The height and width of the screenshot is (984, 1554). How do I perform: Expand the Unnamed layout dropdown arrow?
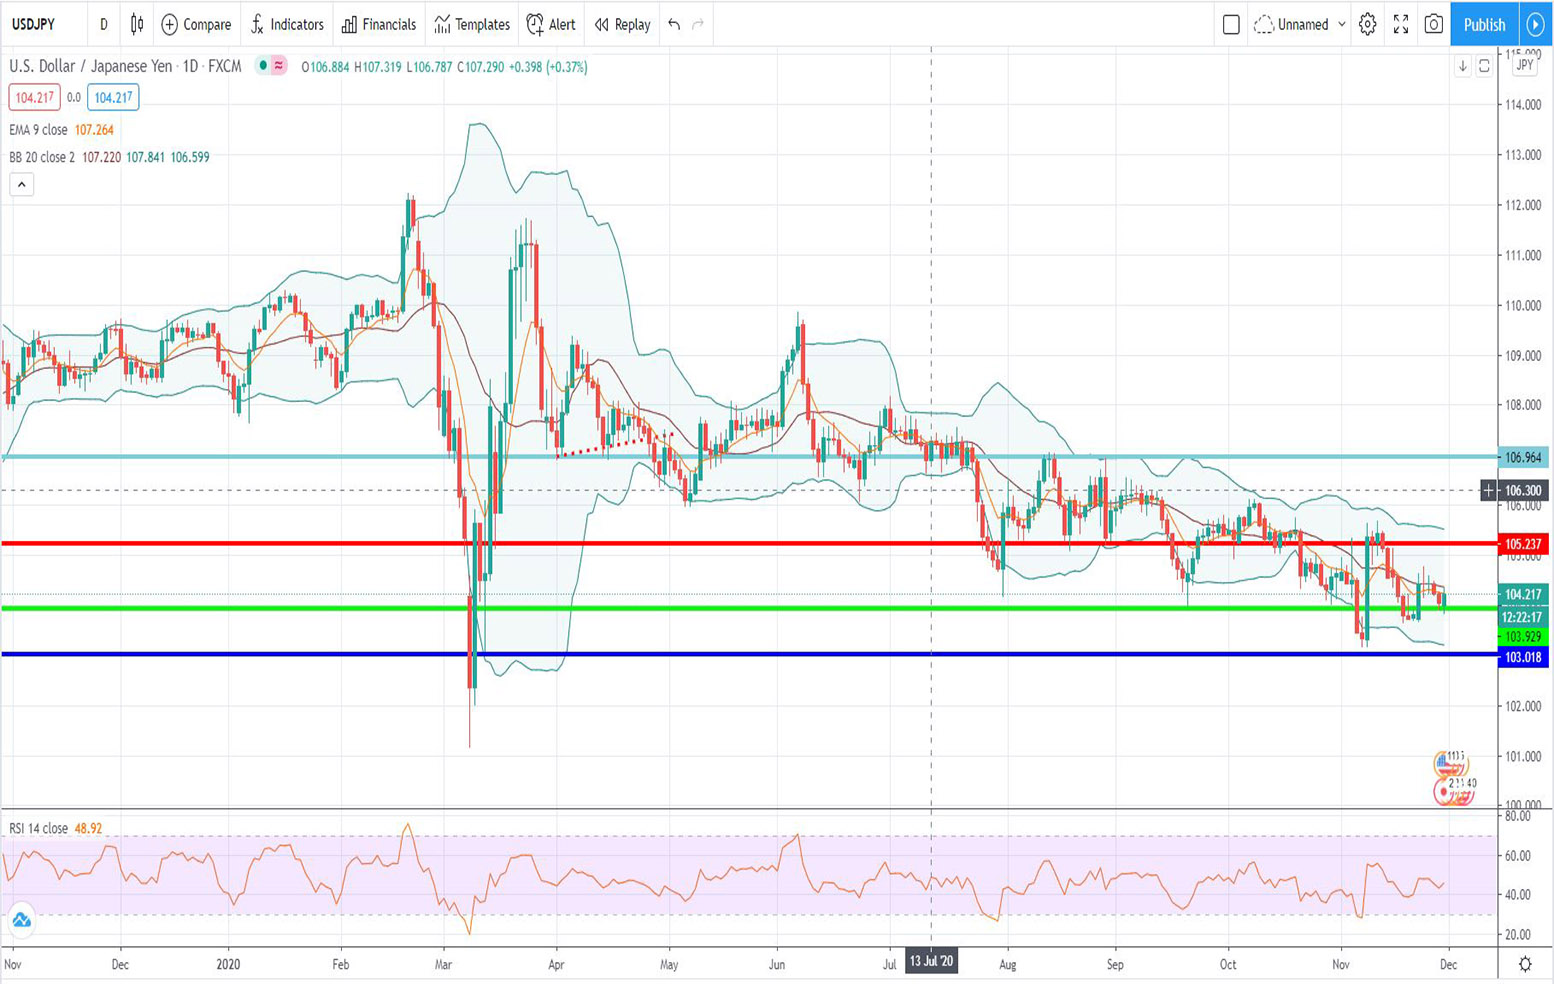1341,24
